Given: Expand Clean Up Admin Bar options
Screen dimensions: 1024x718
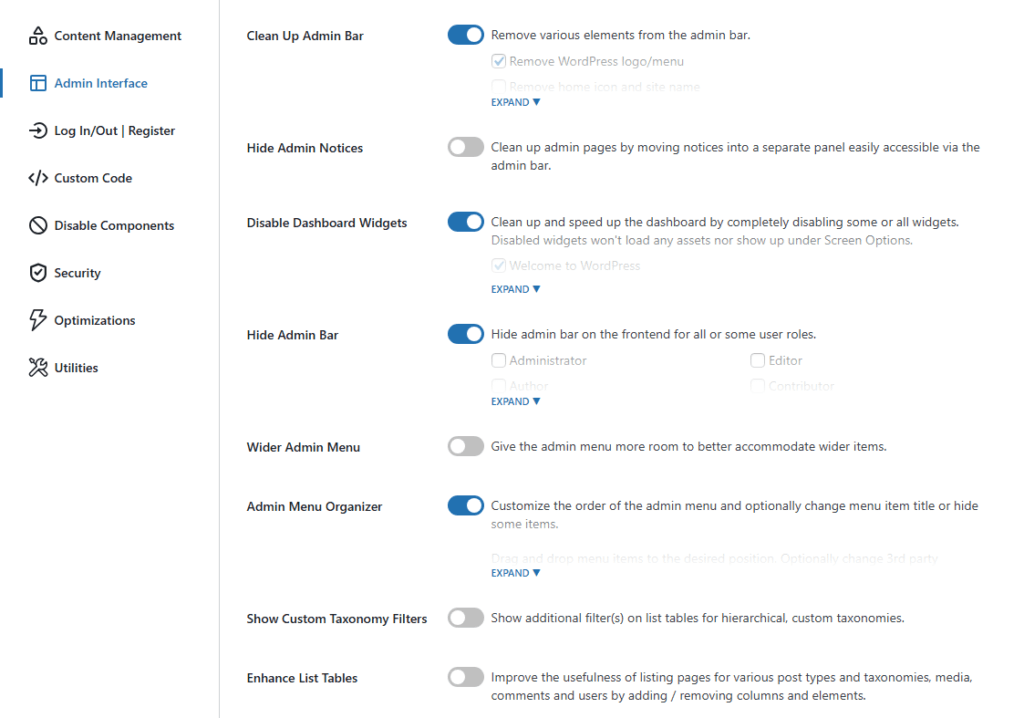Looking at the screenshot, I should (x=515, y=103).
